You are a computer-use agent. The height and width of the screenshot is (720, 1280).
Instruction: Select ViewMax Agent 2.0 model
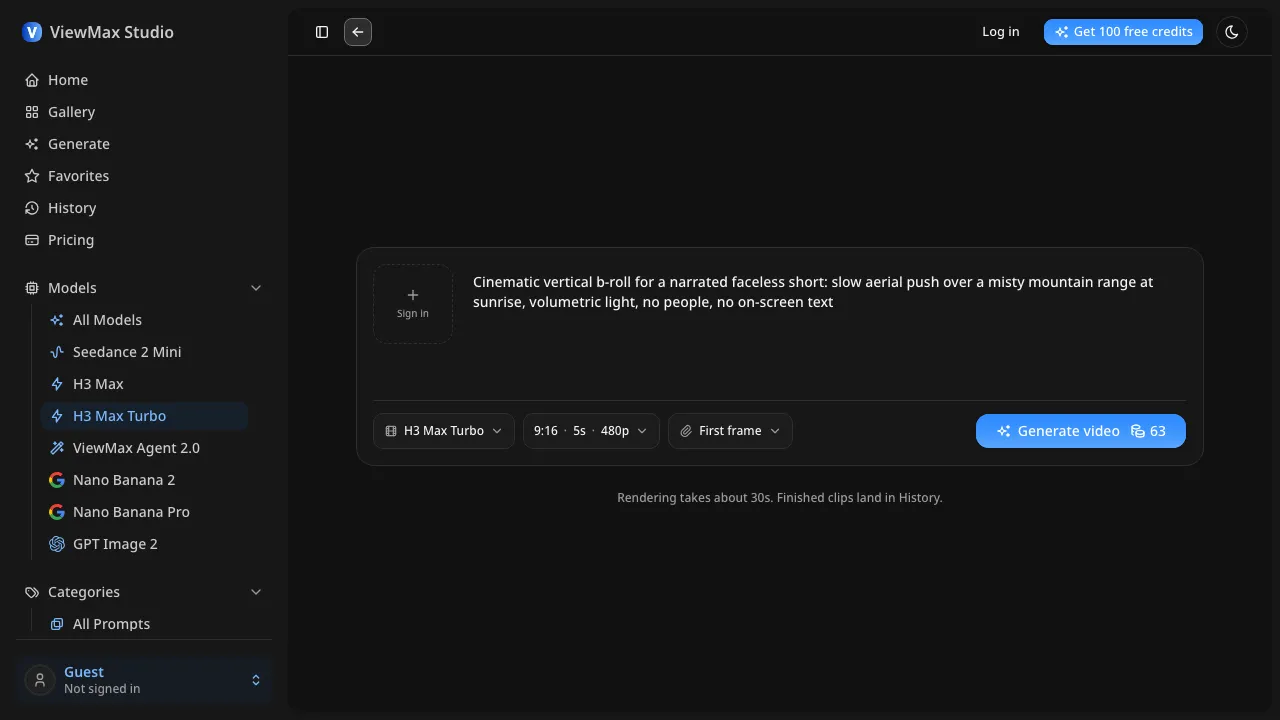[x=144, y=448]
